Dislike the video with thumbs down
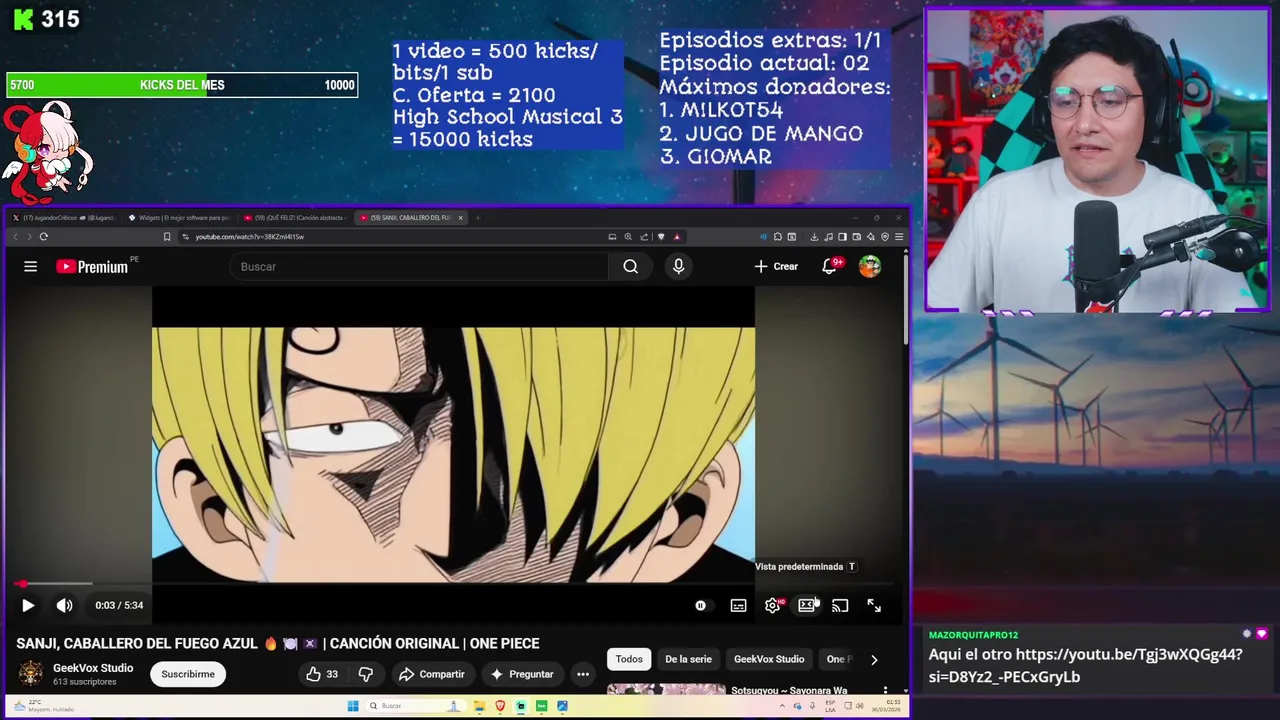Image resolution: width=1280 pixels, height=720 pixels. pos(366,674)
